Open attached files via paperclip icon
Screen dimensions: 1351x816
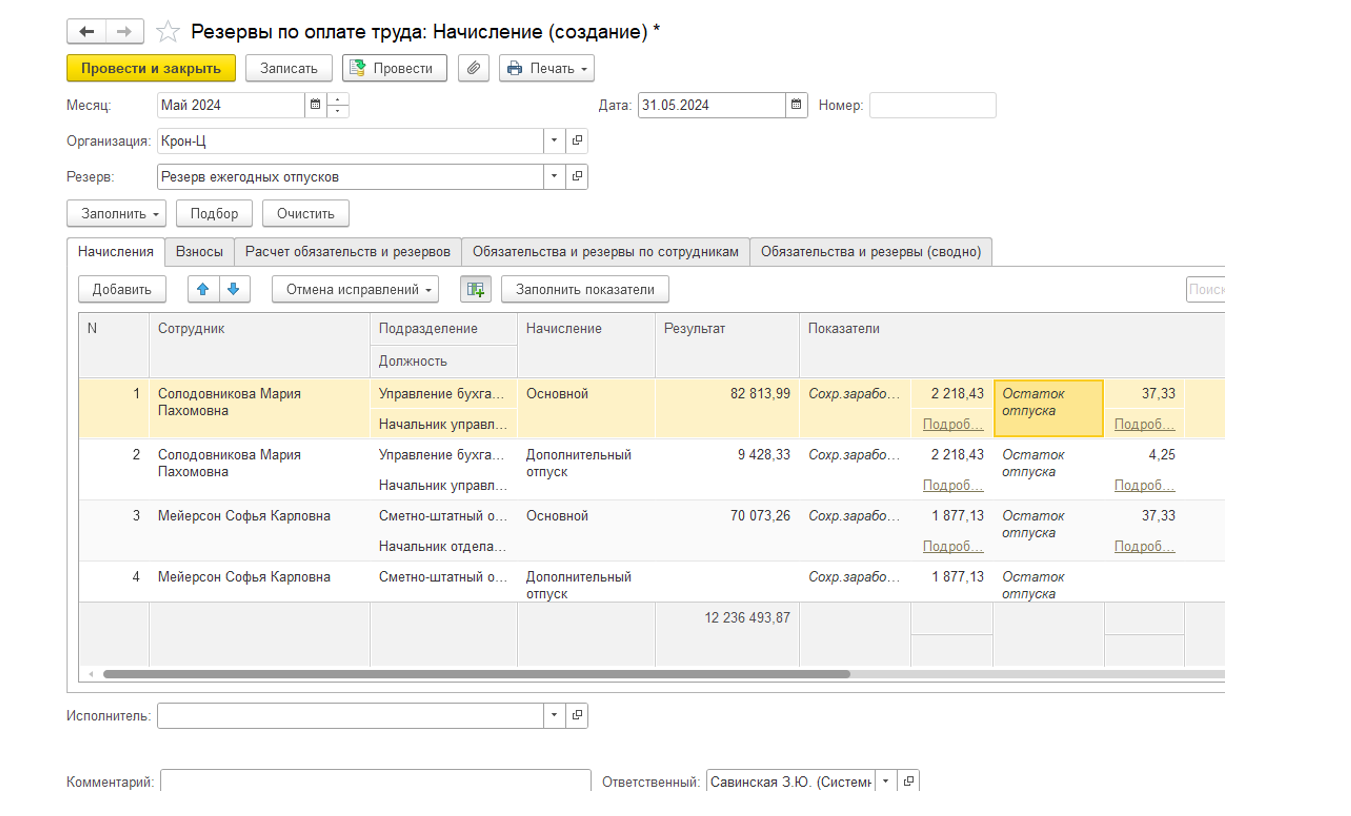474,68
